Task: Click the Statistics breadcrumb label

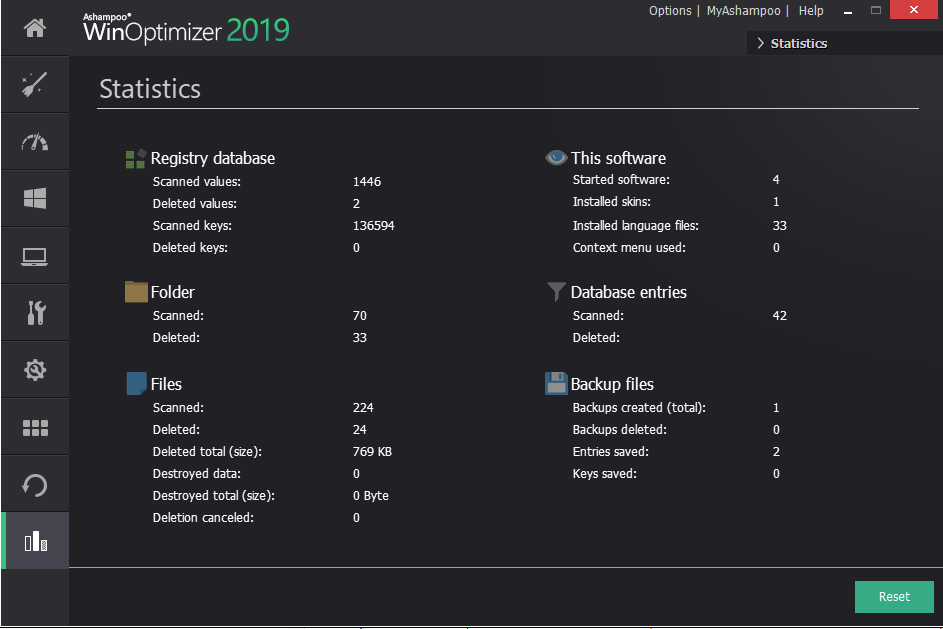Action: point(799,43)
